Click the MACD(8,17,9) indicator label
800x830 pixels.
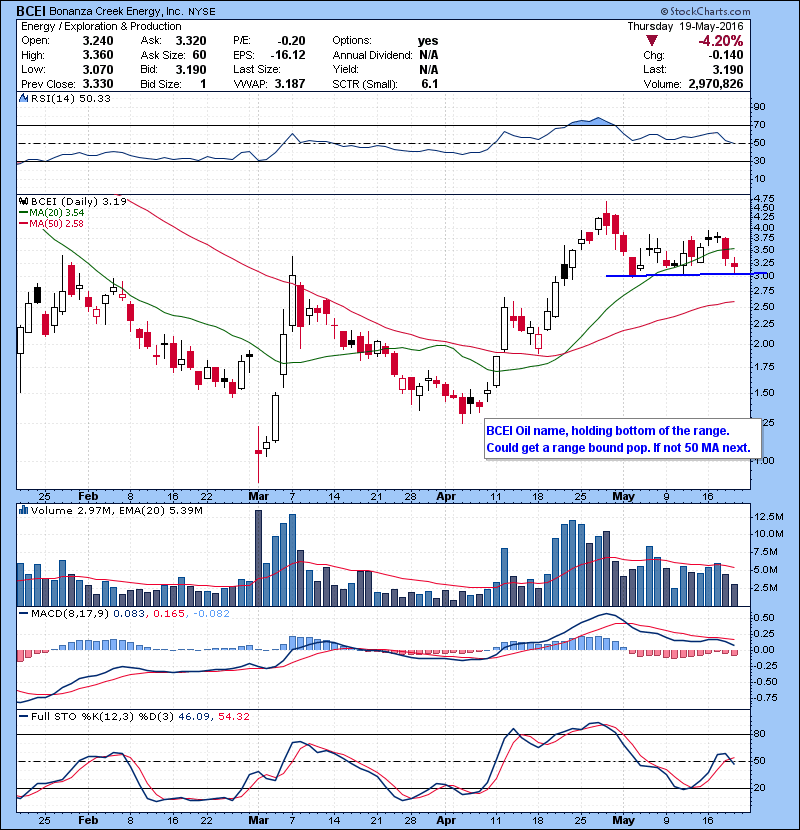(70, 614)
